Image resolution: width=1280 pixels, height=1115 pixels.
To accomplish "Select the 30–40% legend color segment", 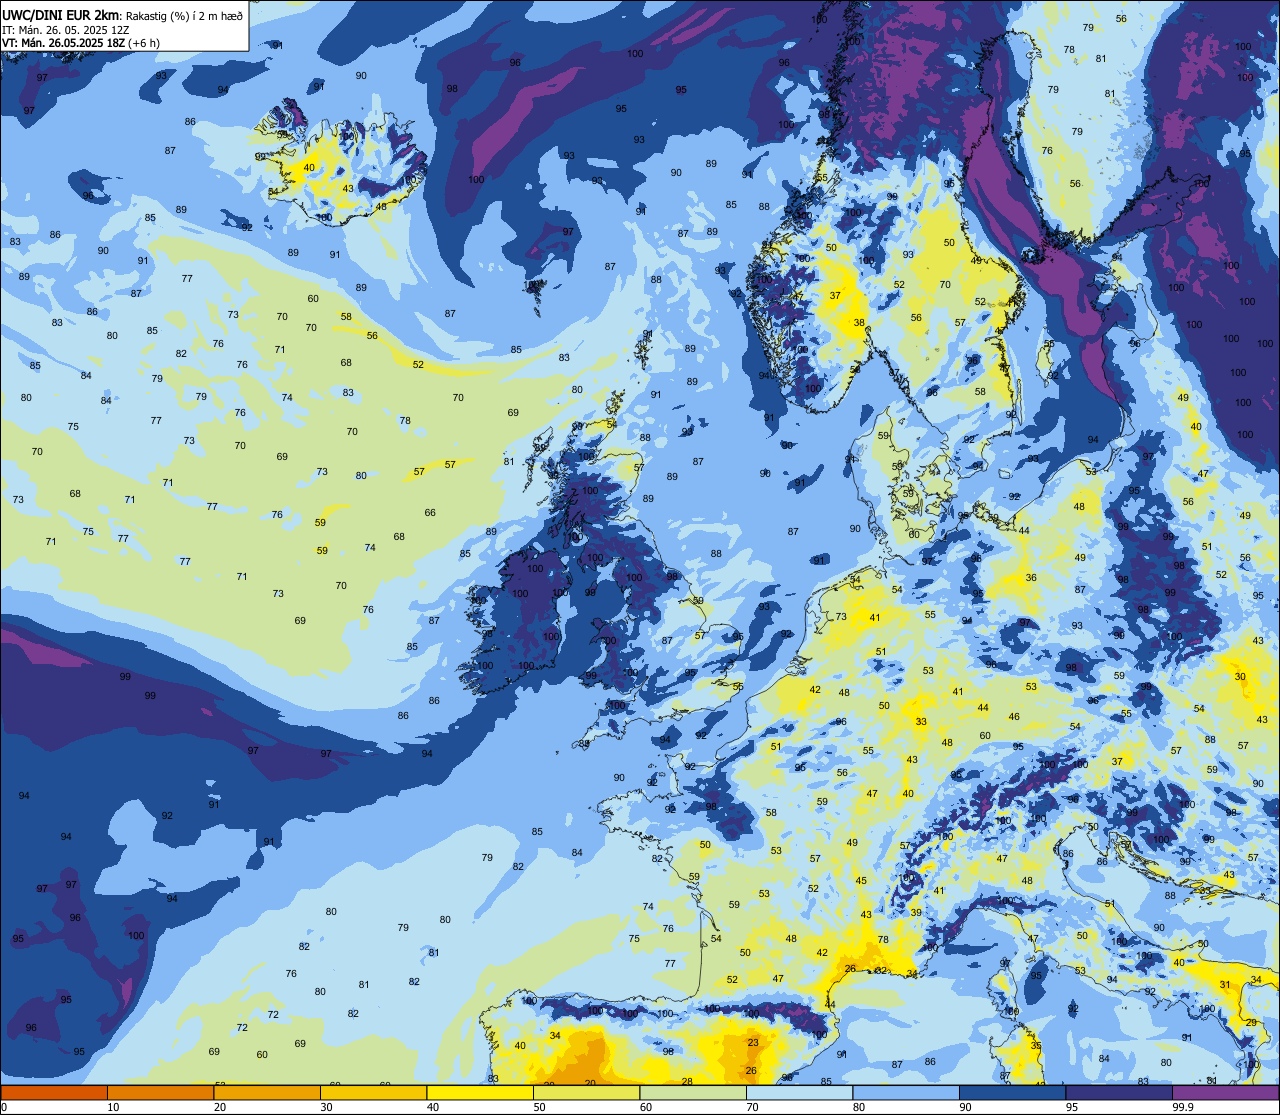I will [x=373, y=1092].
